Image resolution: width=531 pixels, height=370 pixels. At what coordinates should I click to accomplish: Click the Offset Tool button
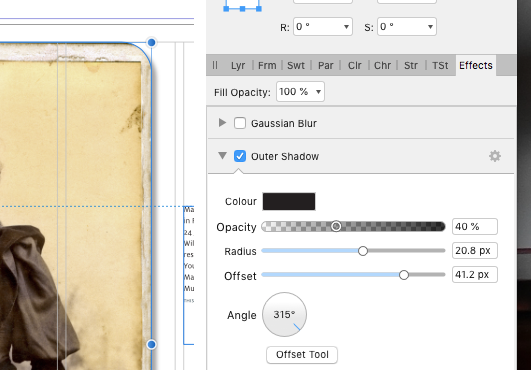tap(302, 355)
